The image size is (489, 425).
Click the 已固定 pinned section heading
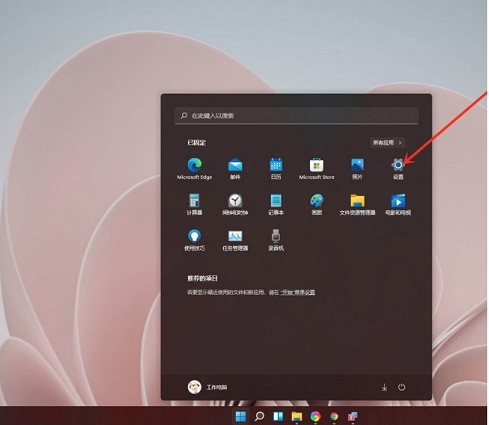(x=197, y=143)
